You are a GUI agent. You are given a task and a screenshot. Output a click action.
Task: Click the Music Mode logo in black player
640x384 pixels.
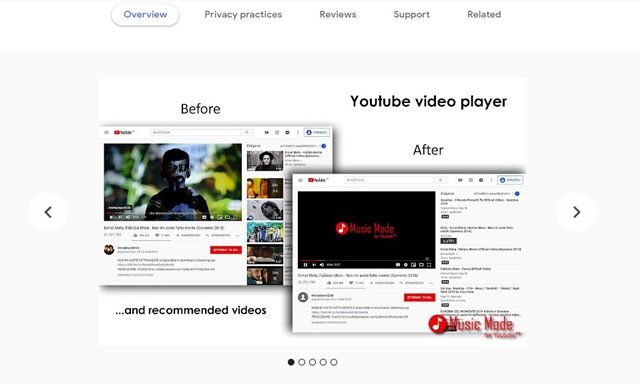pyautogui.click(x=365, y=230)
